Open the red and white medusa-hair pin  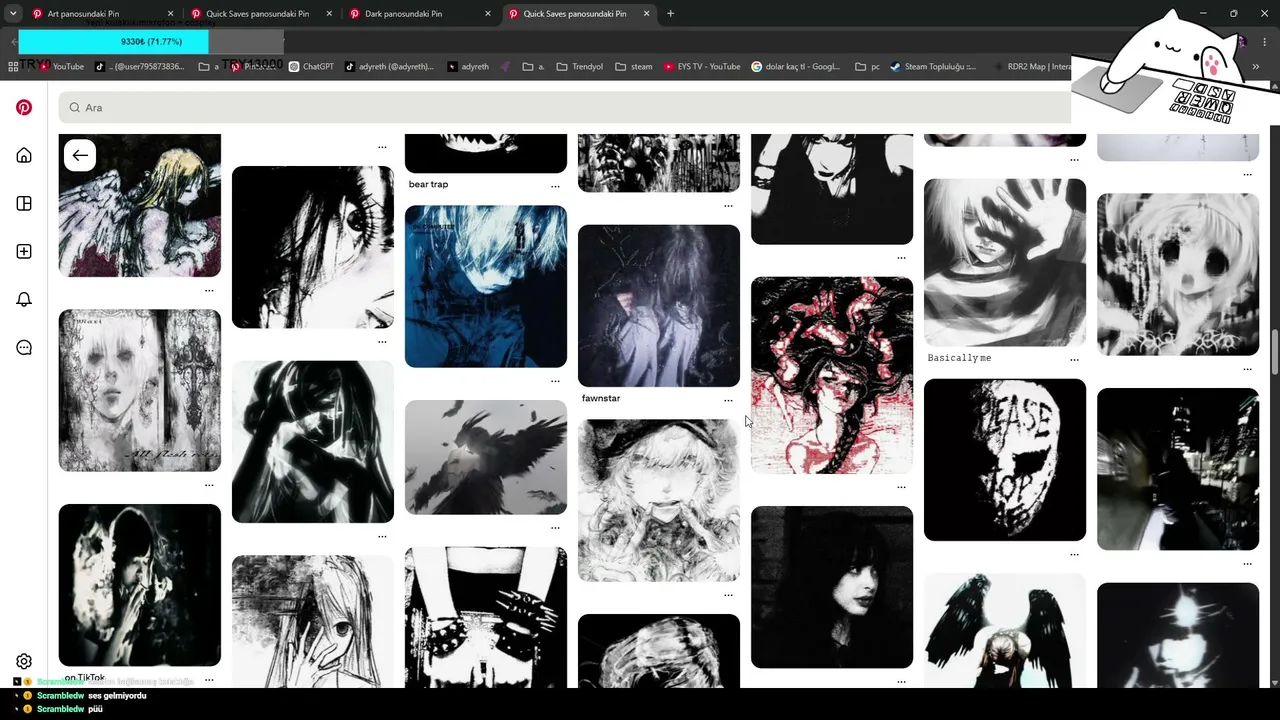(x=832, y=375)
